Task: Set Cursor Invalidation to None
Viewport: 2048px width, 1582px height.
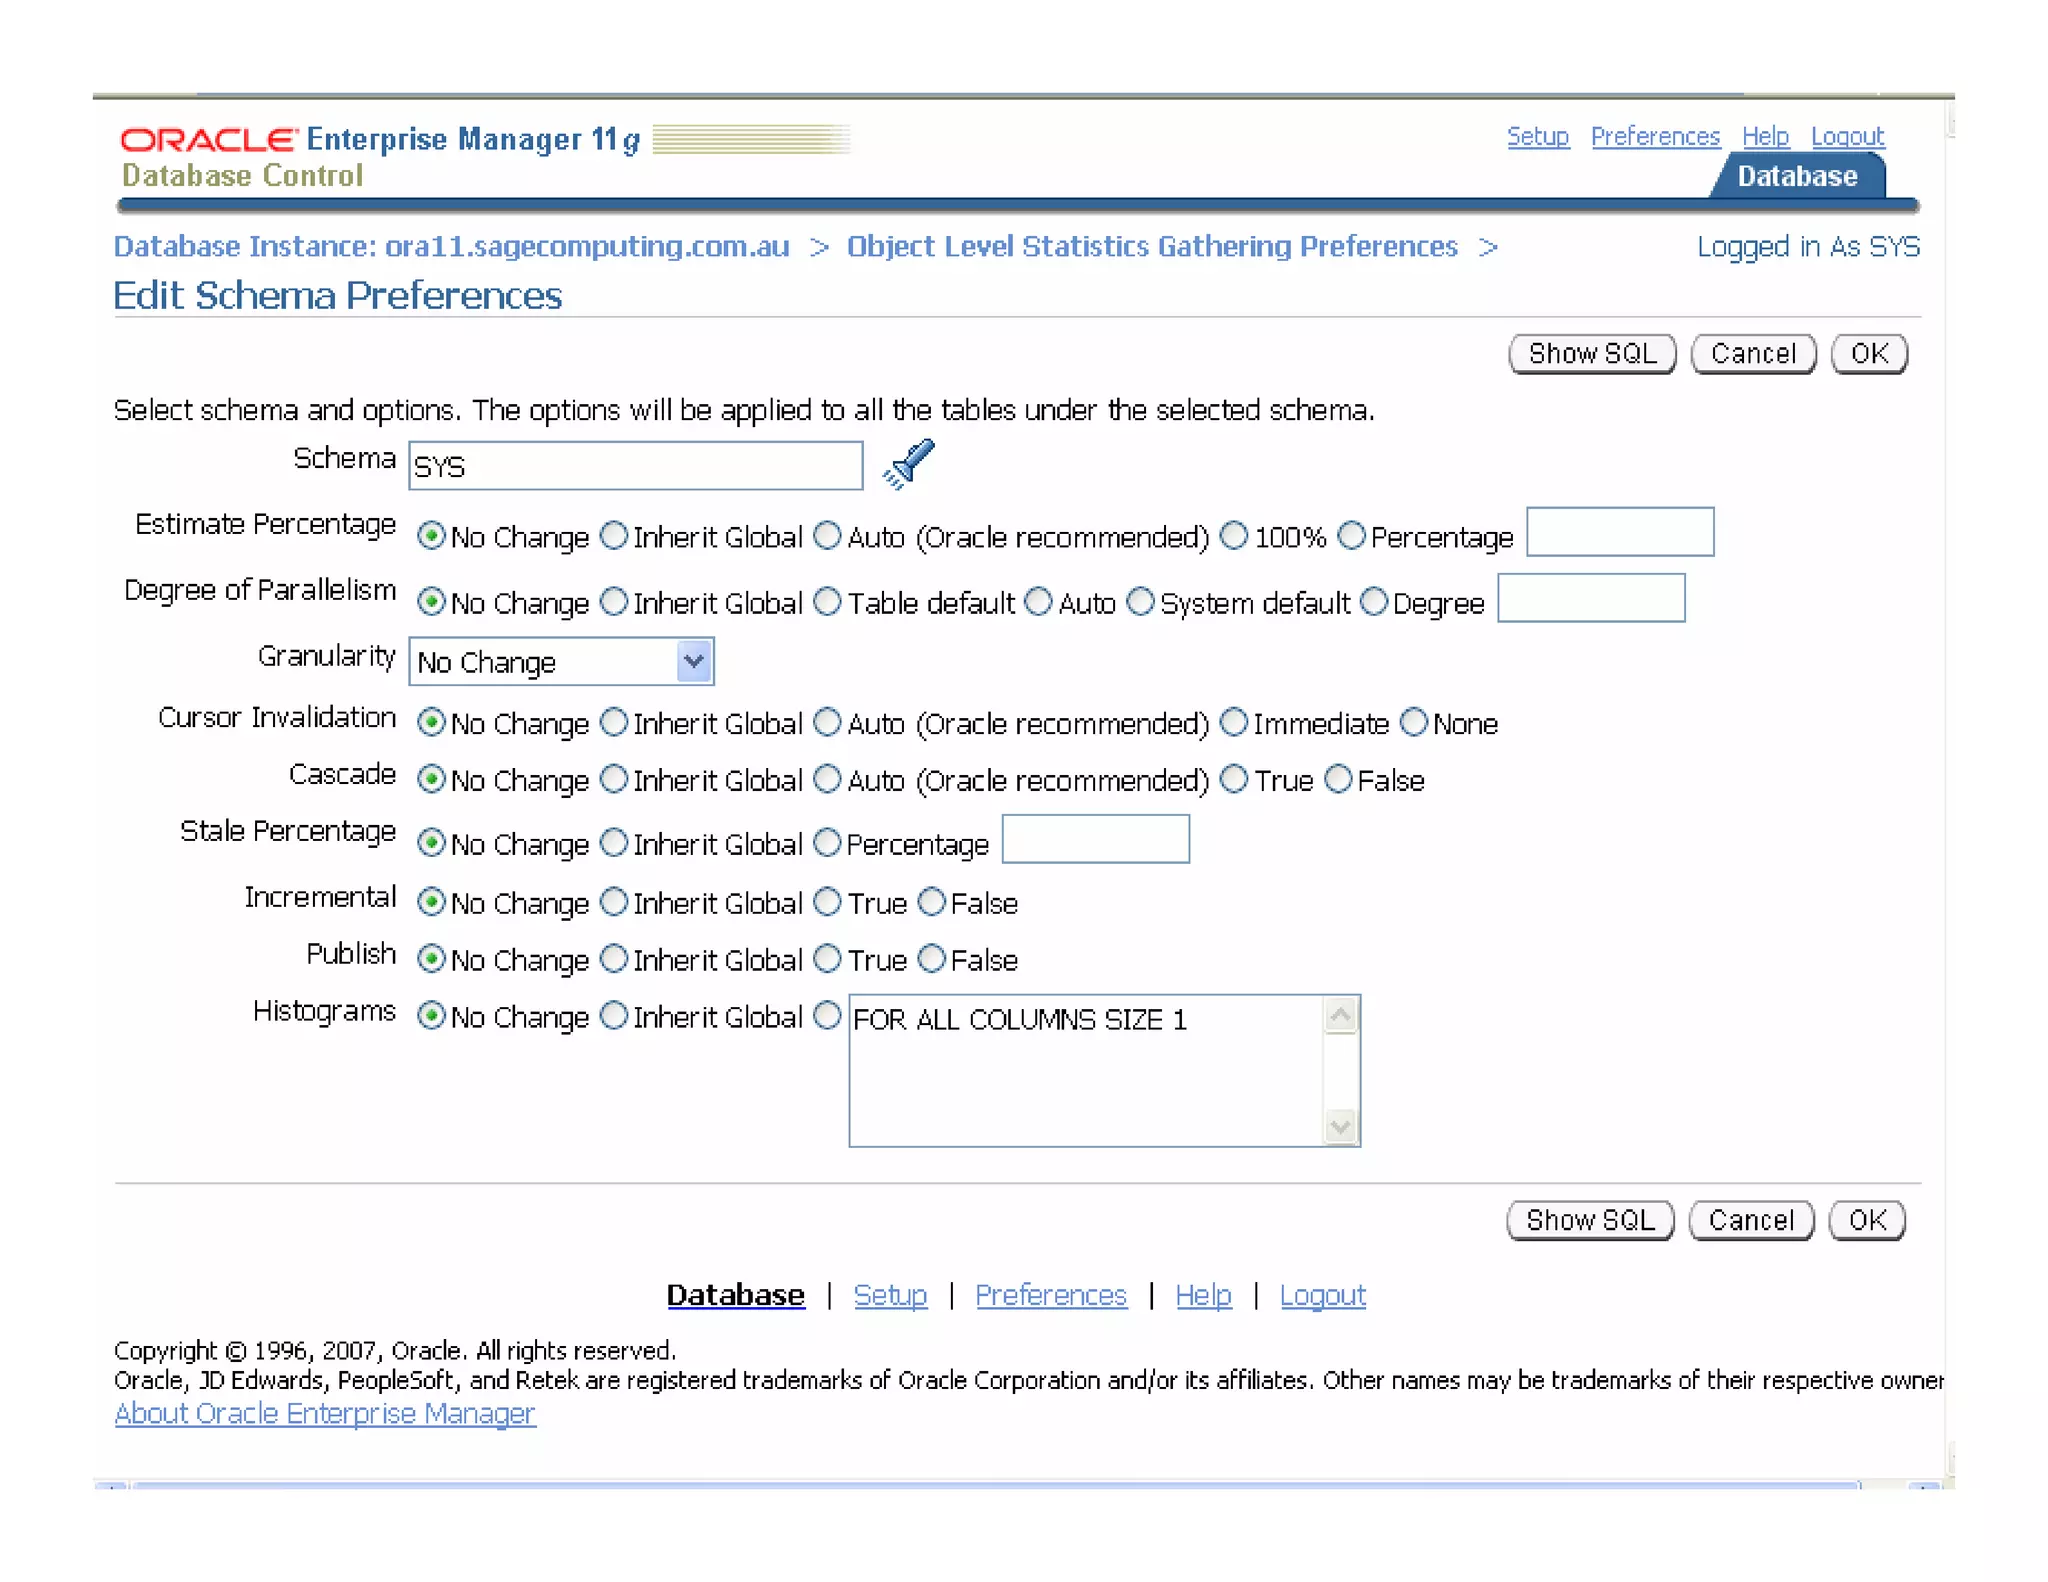Action: [x=1413, y=722]
